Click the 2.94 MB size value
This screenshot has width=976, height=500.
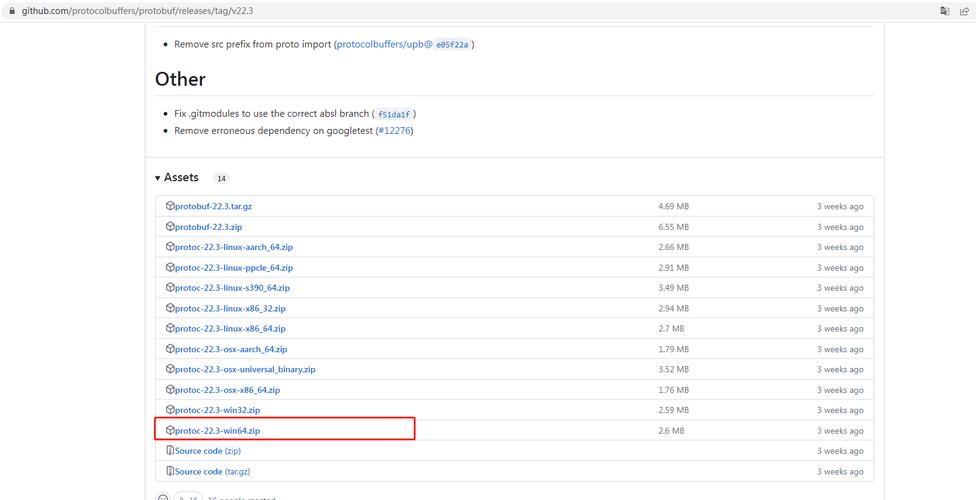673,309
